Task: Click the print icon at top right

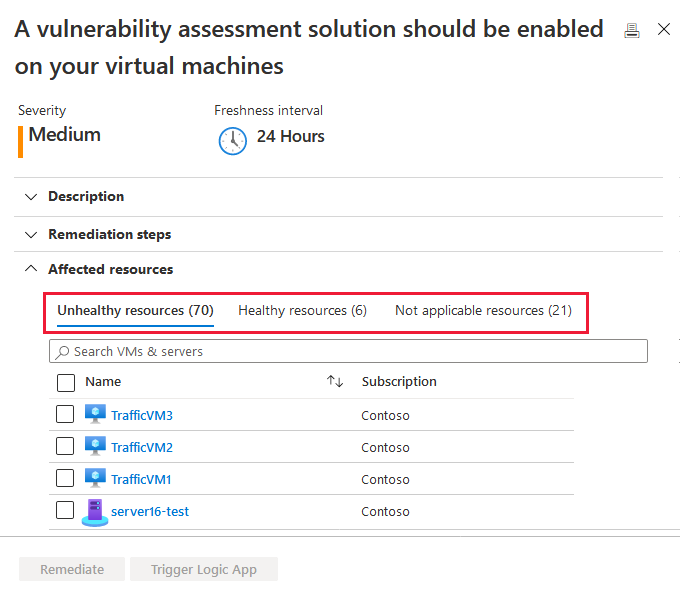Action: click(x=631, y=30)
